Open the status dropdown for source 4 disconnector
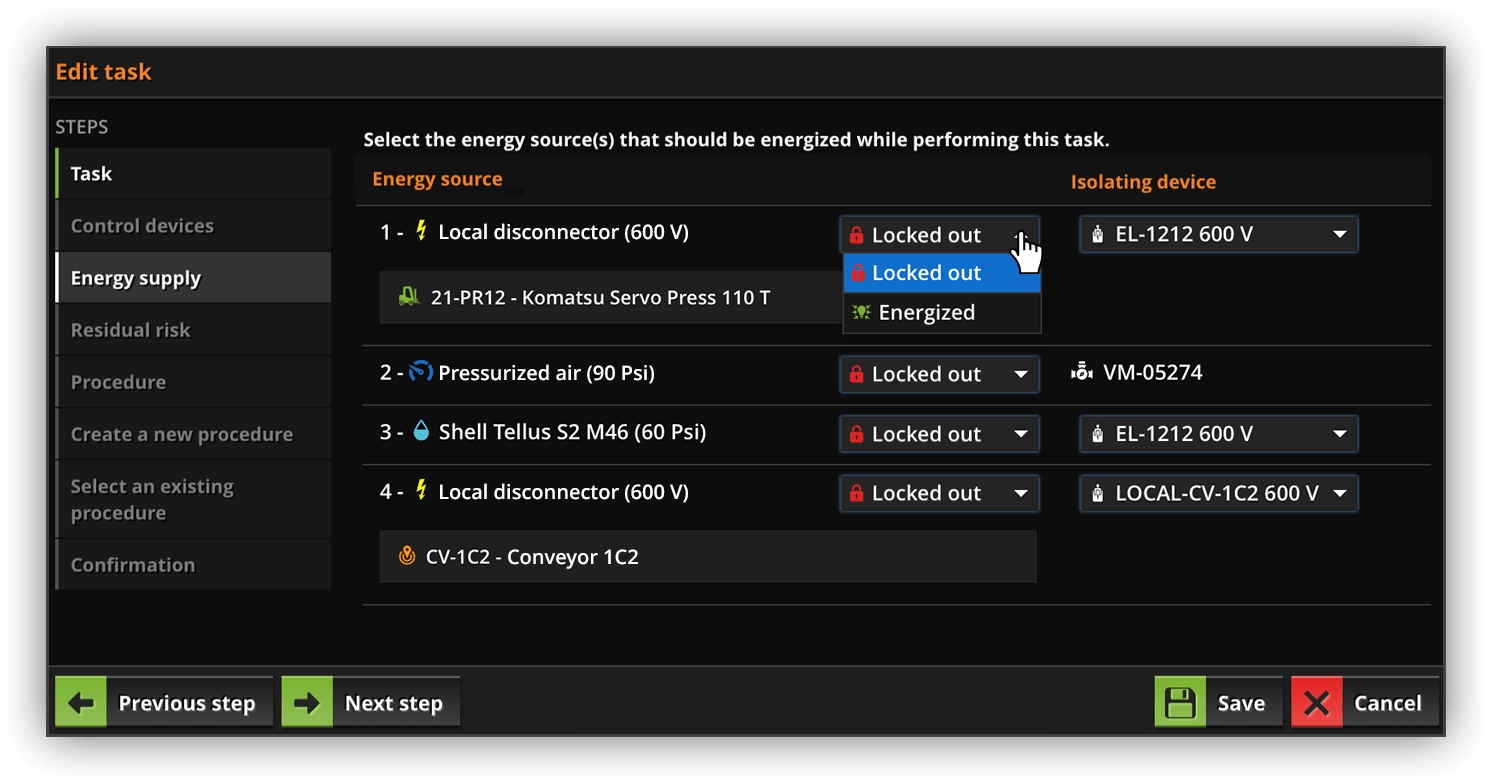1492x783 pixels. [939, 493]
